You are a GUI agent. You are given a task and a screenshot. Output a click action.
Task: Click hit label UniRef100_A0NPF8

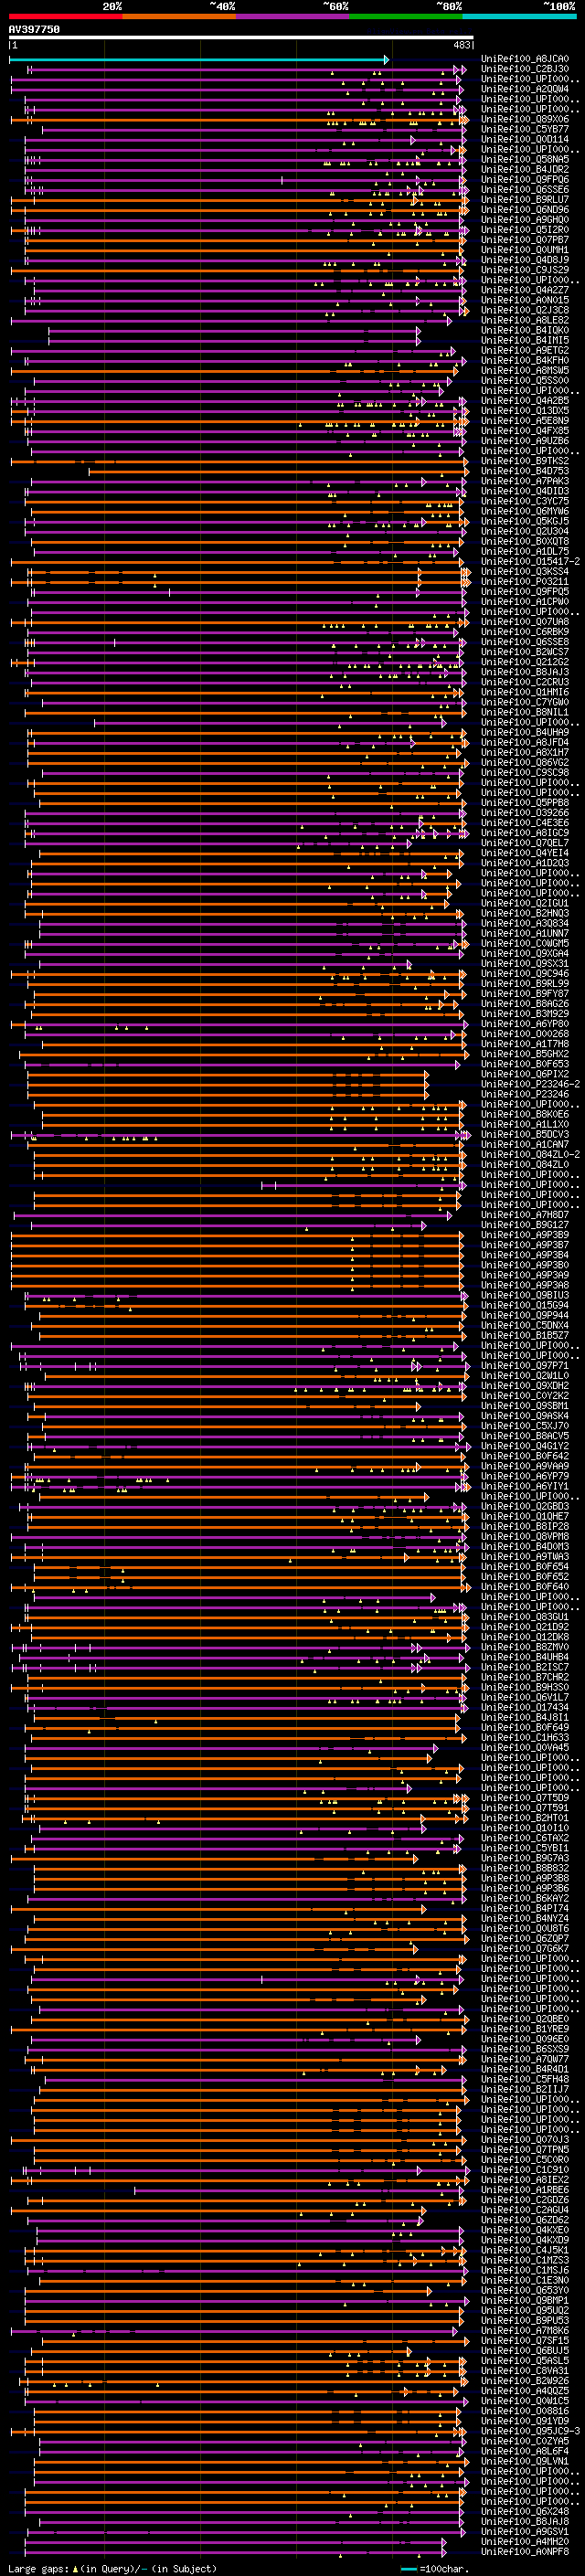(525, 2551)
